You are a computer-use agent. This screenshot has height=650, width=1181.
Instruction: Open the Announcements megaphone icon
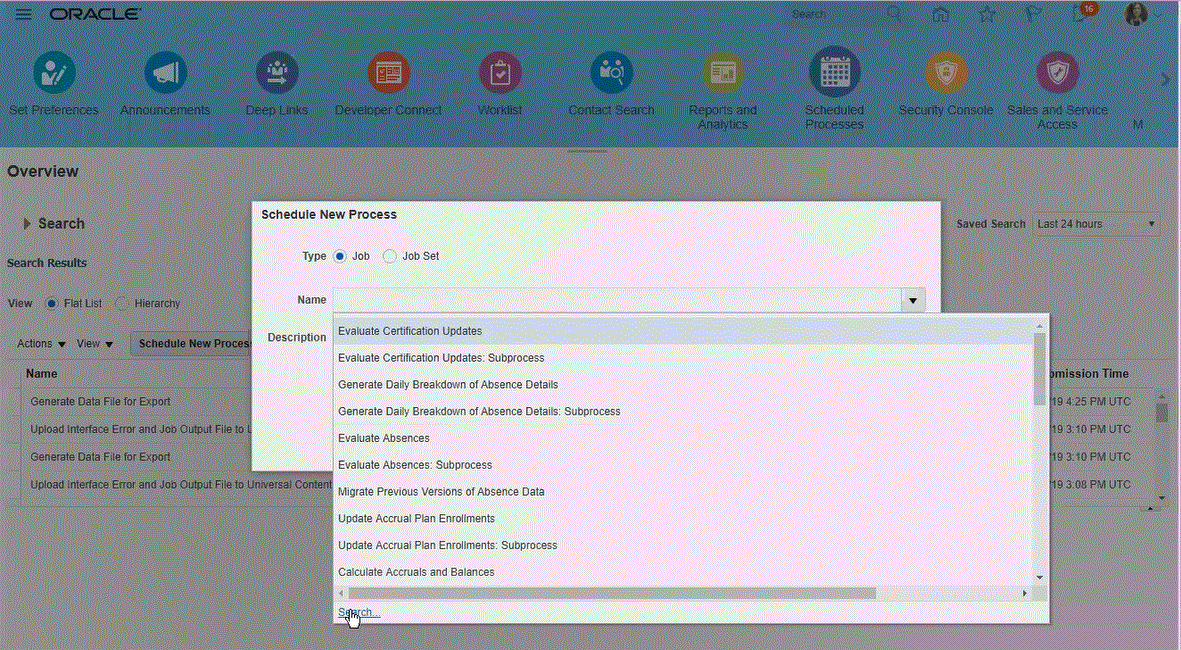tap(165, 73)
